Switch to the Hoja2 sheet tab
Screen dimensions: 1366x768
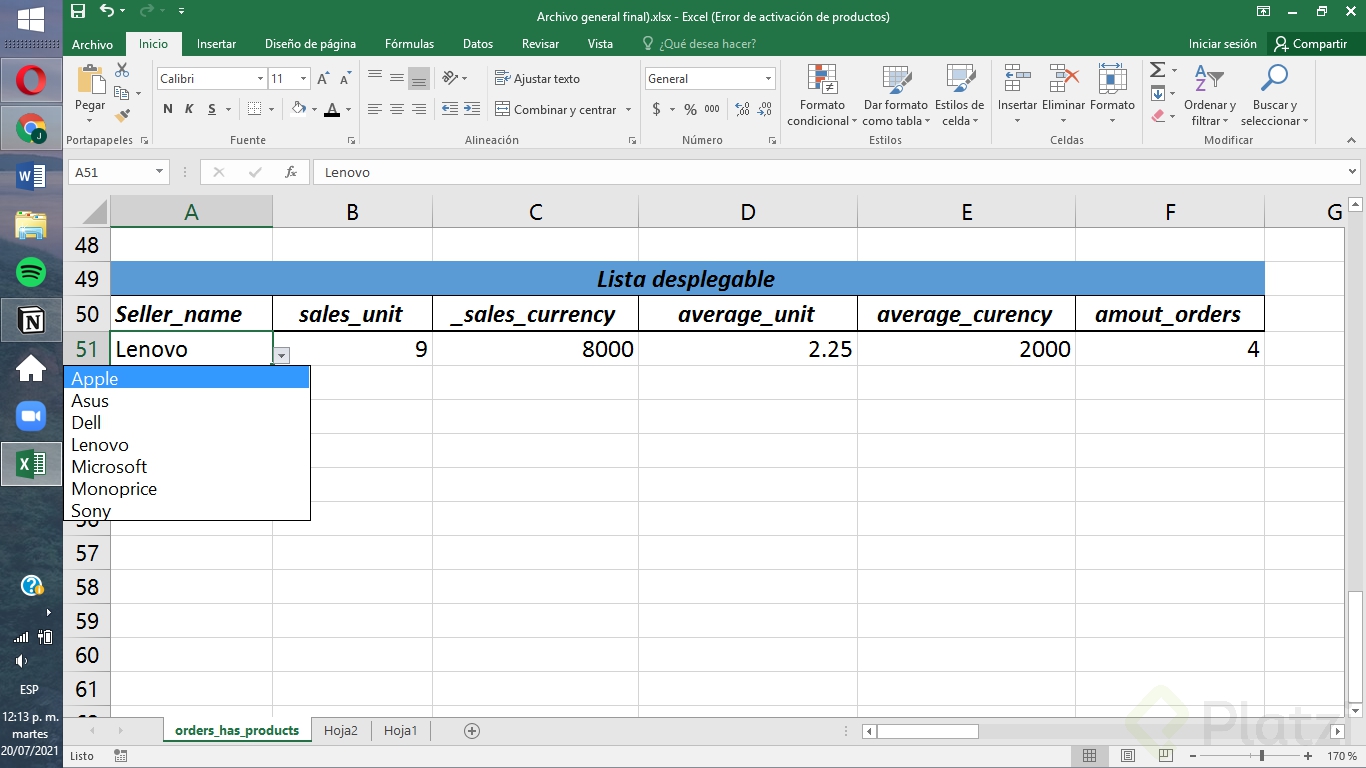pos(341,731)
